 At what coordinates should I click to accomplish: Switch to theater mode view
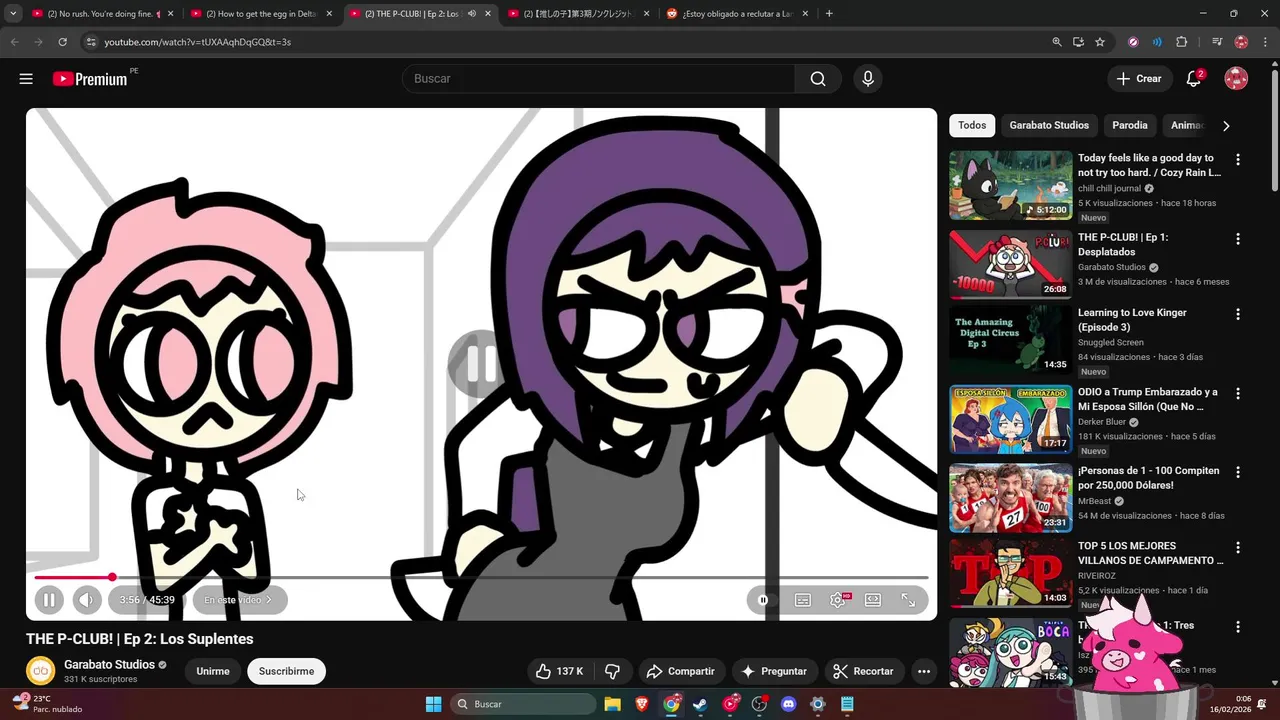(x=873, y=600)
